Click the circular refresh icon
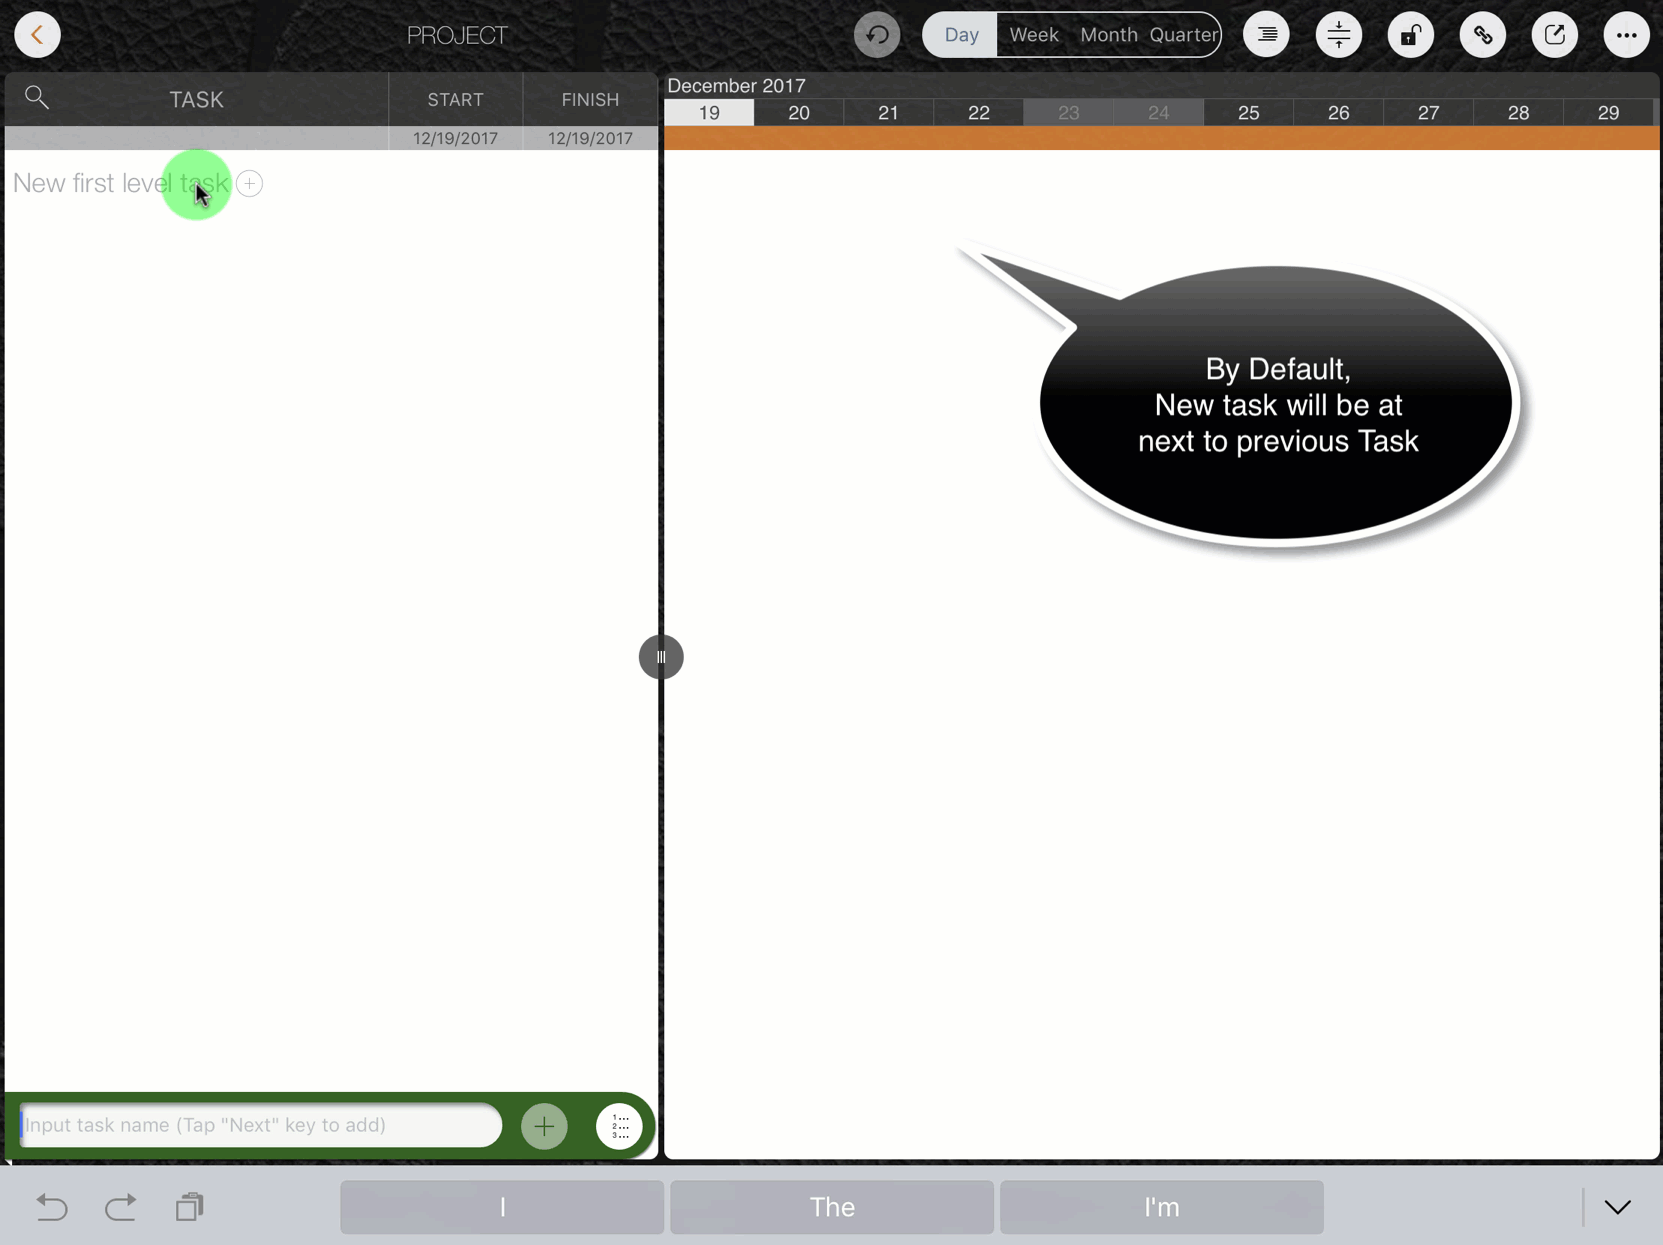1663x1245 pixels. coord(877,35)
